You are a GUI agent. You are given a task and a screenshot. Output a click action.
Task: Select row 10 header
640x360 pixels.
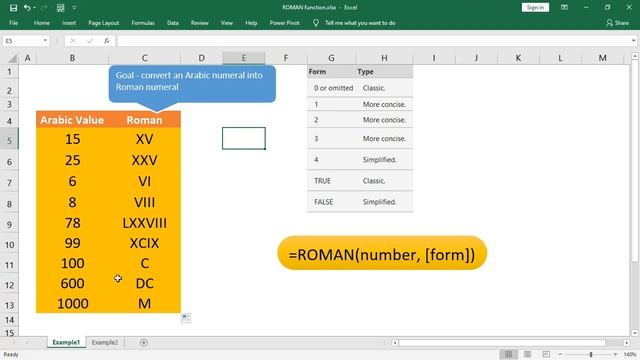[x=9, y=244]
